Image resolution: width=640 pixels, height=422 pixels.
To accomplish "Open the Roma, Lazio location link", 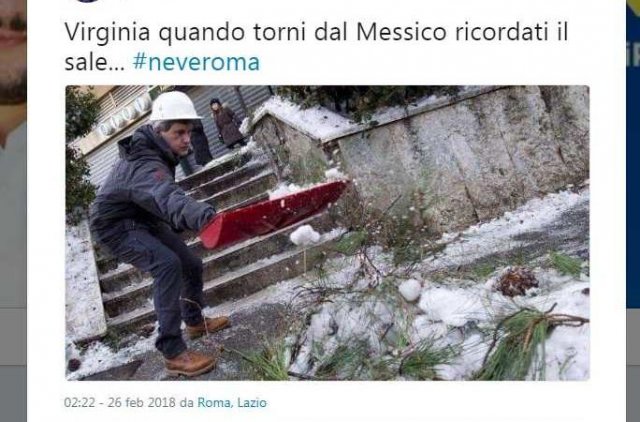I will point(232,403).
